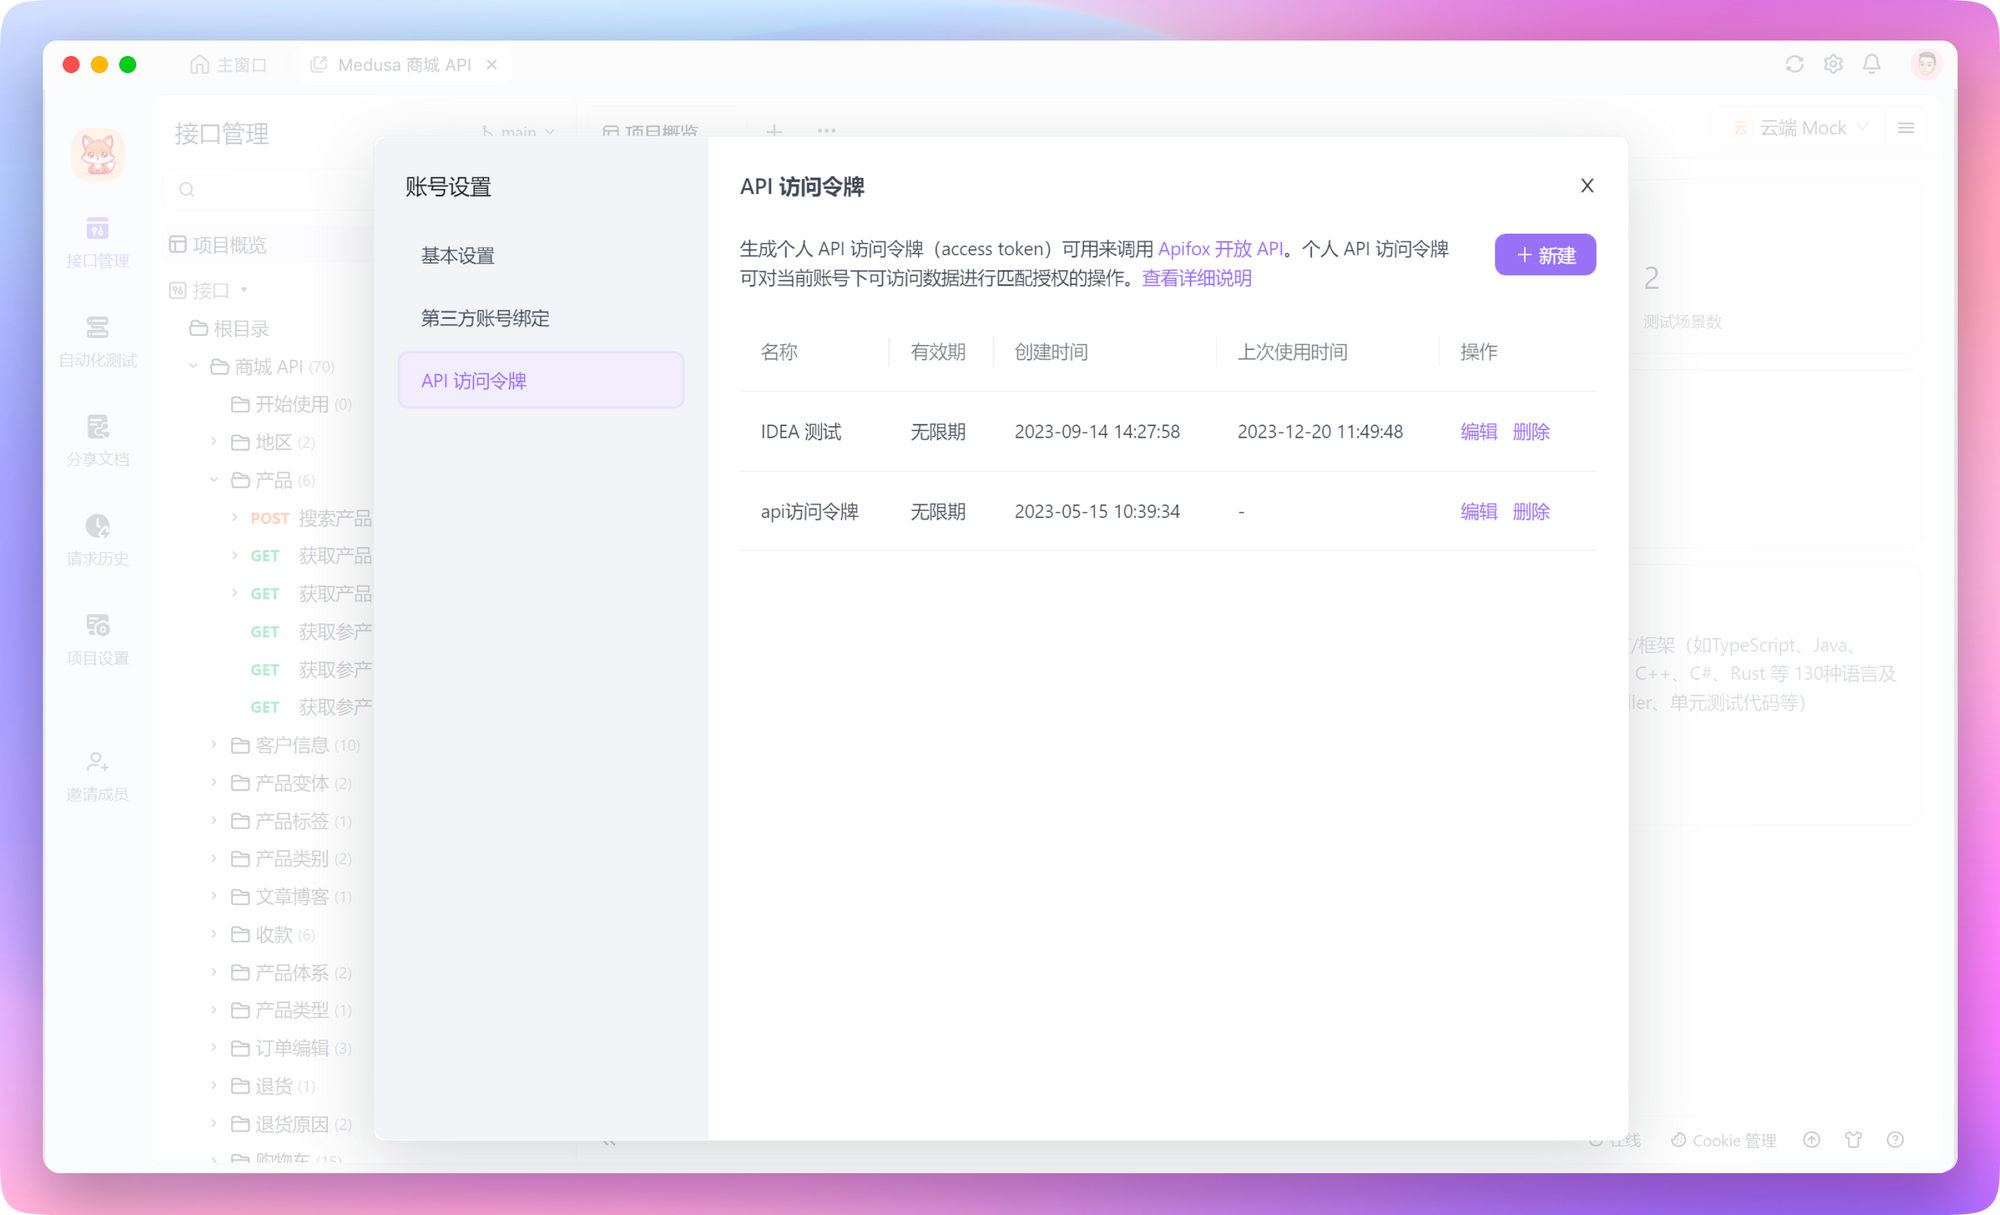Click creation time 2023-09-14 14:27:58
Viewport: 2000px width, 1215px height.
tap(1097, 431)
